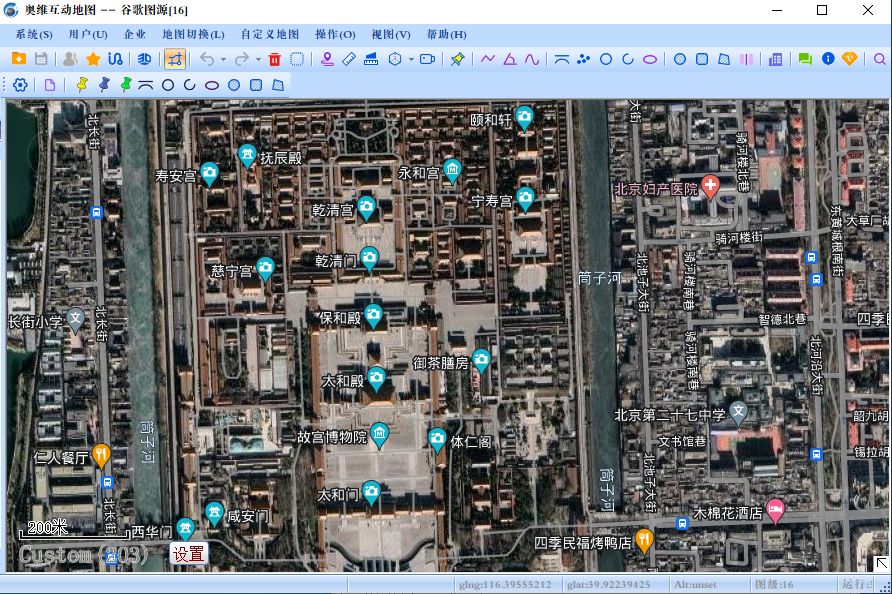This screenshot has height=594, width=892.
Task: Open the 地图切换(L) menu
Action: click(x=193, y=35)
